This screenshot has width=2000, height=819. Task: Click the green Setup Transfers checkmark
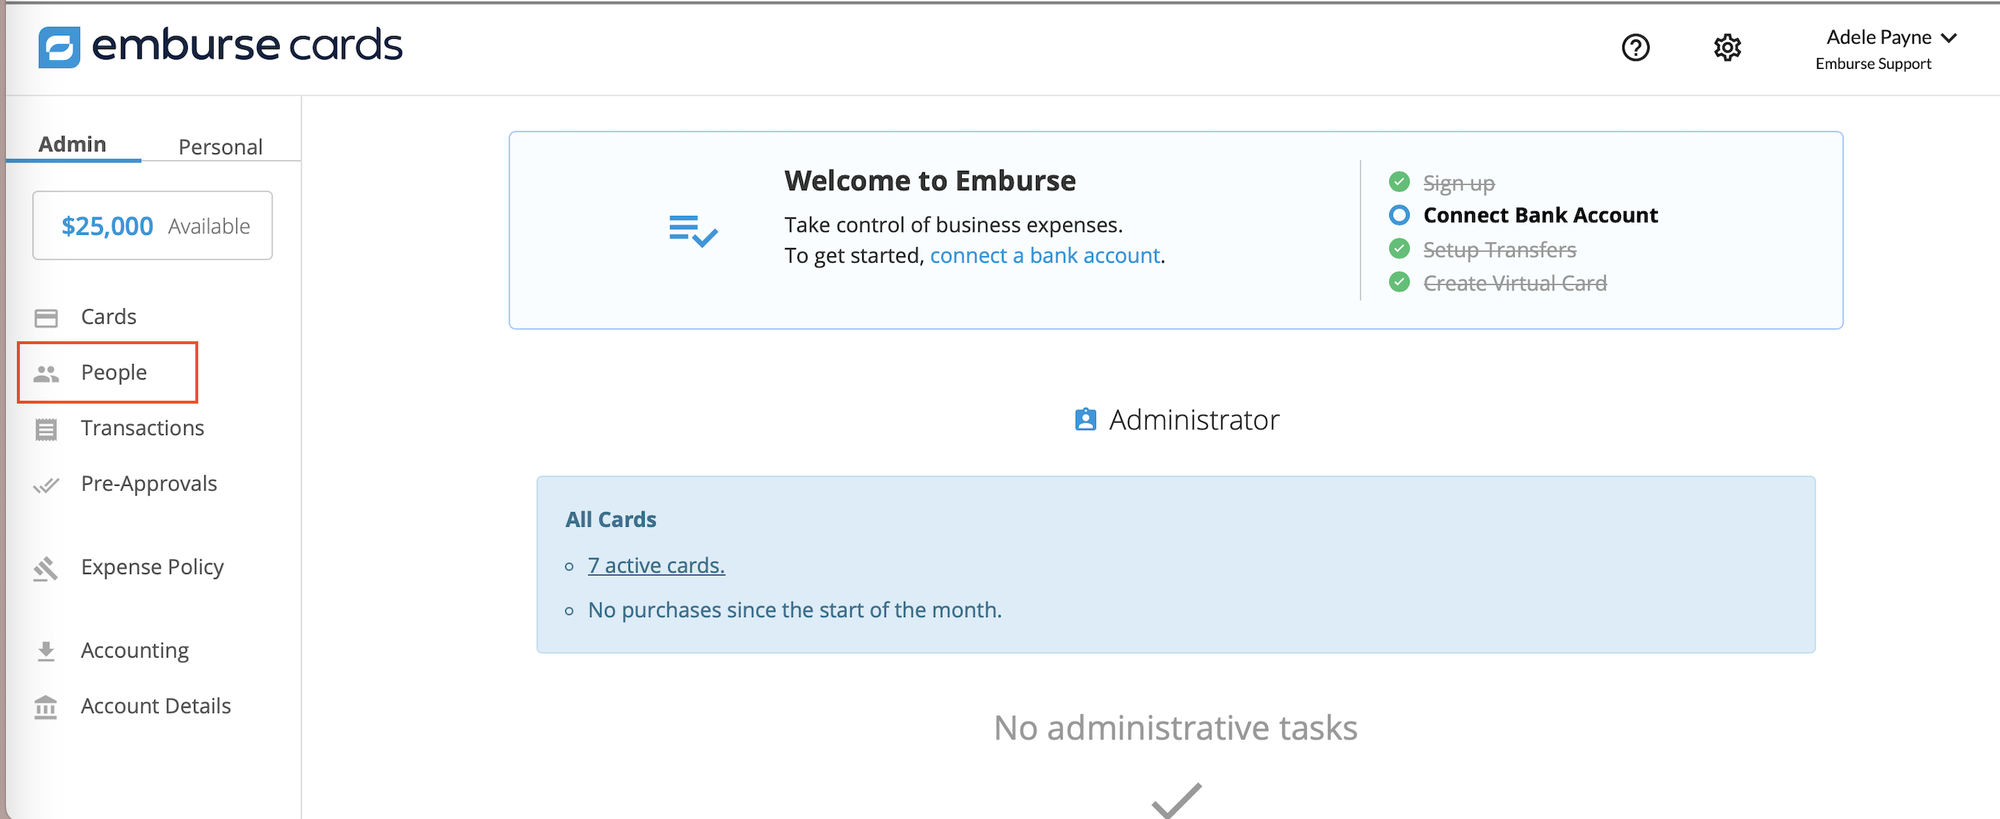pos(1399,249)
